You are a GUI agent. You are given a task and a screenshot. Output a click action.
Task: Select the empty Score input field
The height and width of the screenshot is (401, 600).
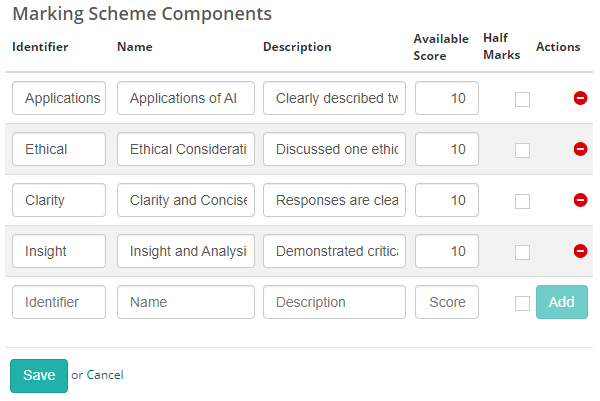447,302
